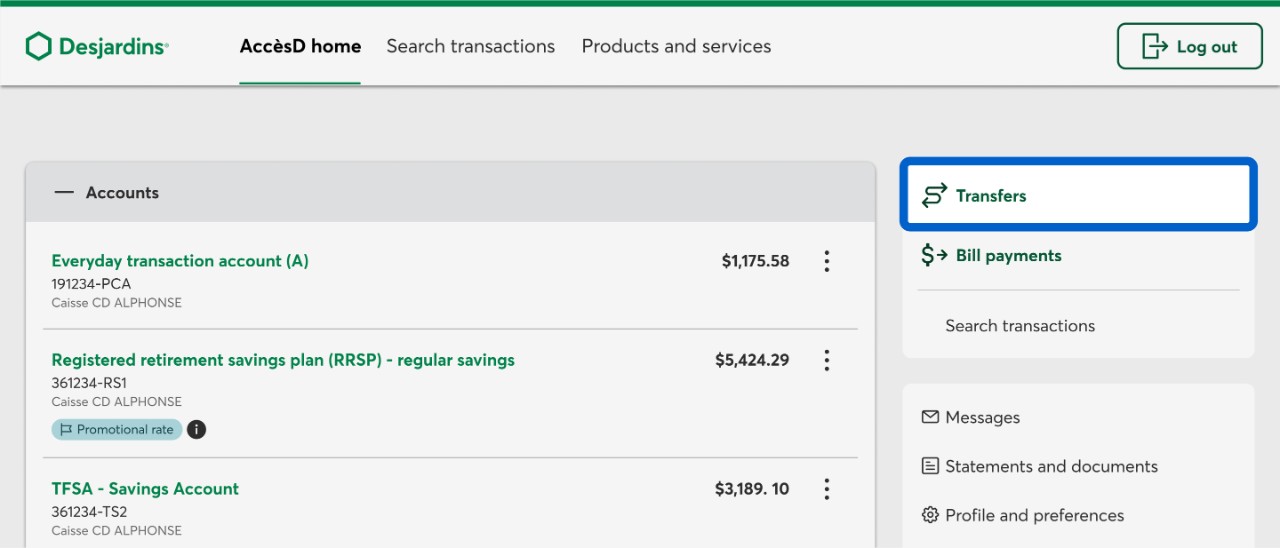Click the Log out door icon
The height and width of the screenshot is (548, 1280).
1155,46
